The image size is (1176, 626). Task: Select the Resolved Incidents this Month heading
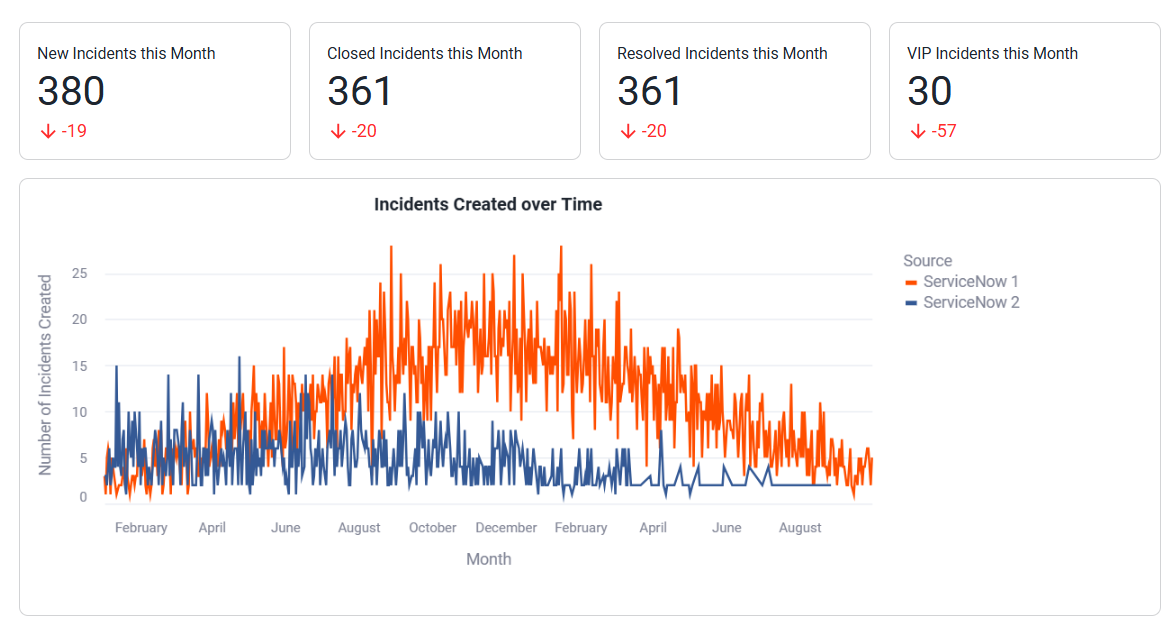tap(722, 54)
